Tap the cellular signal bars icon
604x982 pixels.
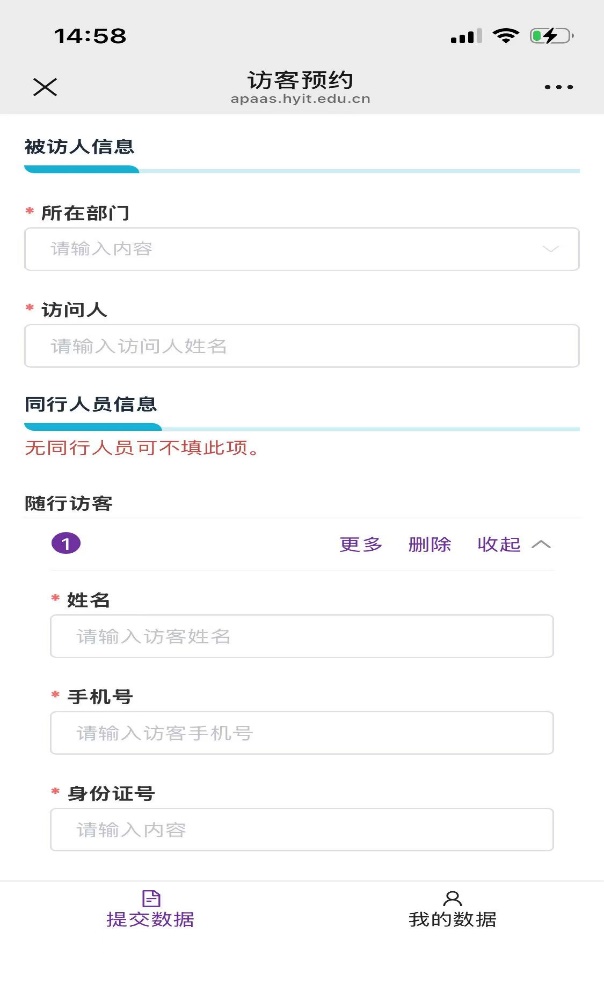tap(466, 37)
